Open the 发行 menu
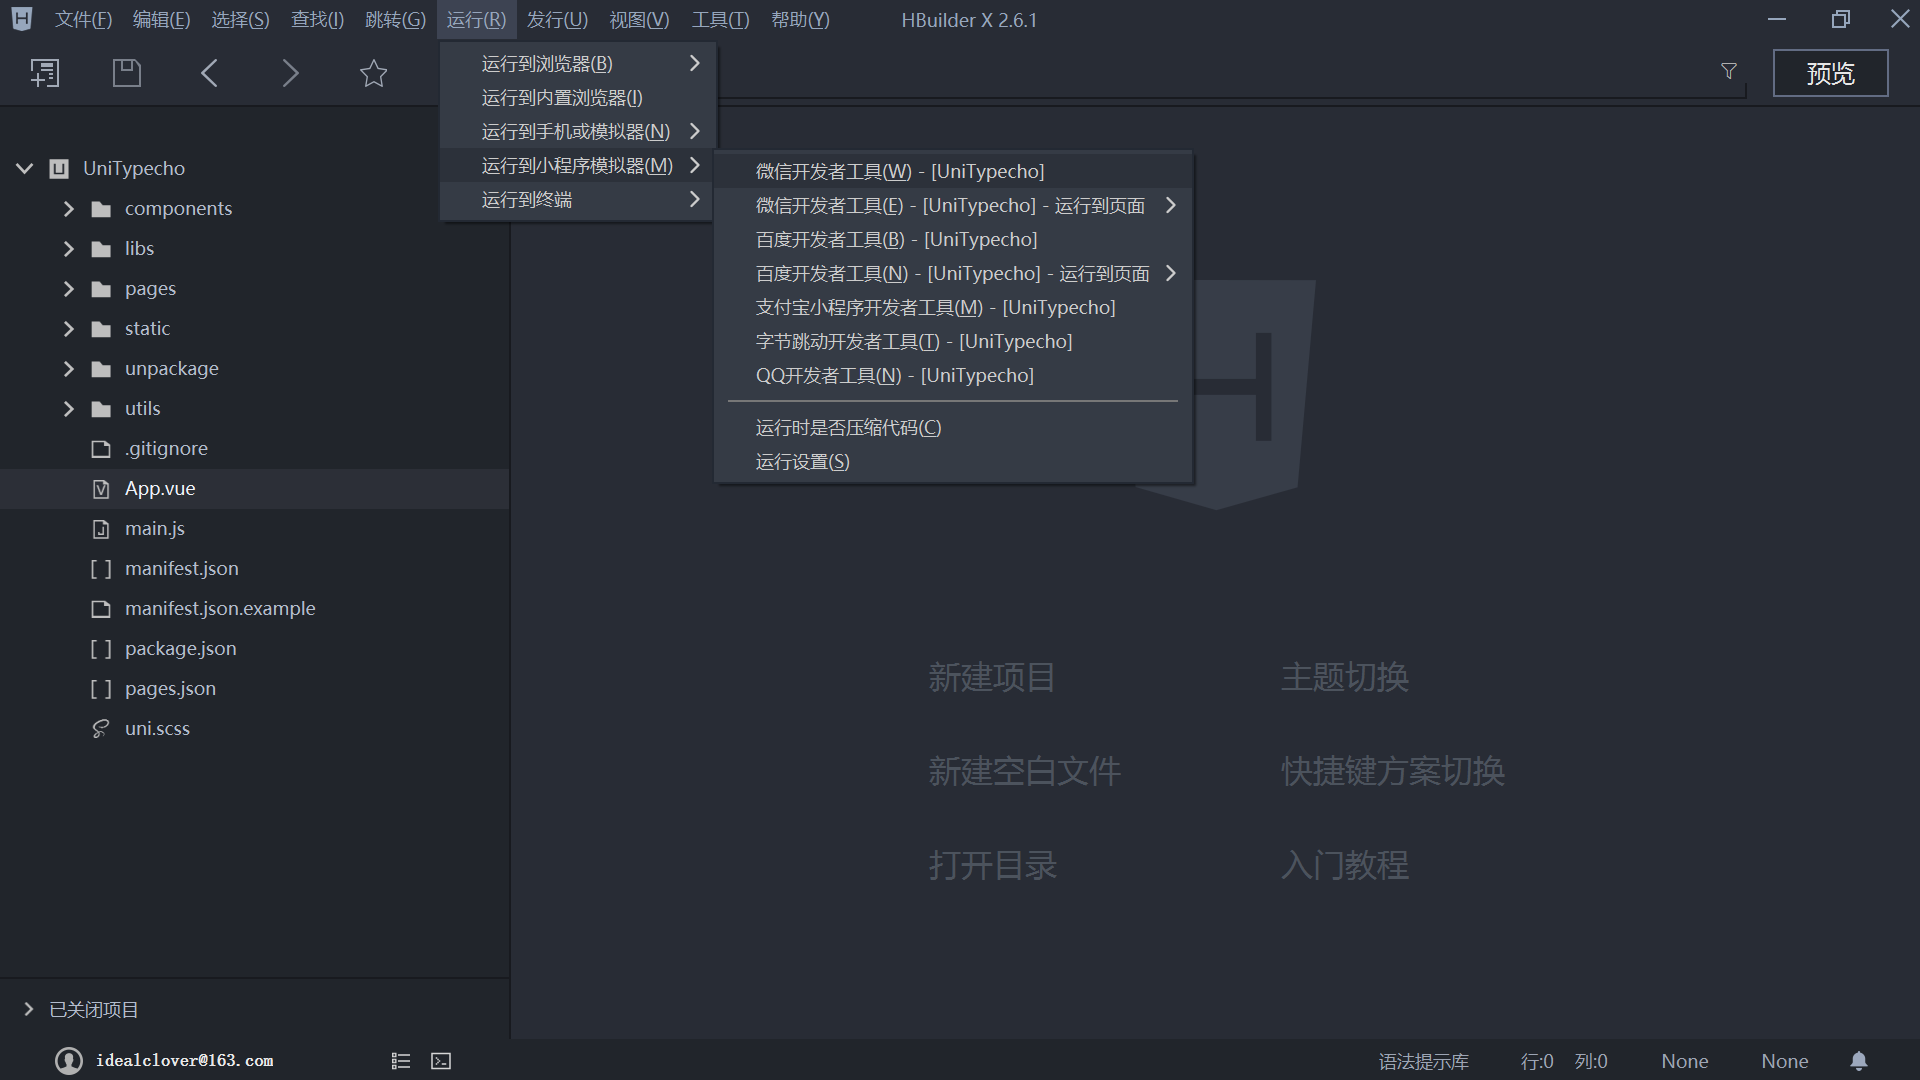The width and height of the screenshot is (1920, 1080). 557,20
